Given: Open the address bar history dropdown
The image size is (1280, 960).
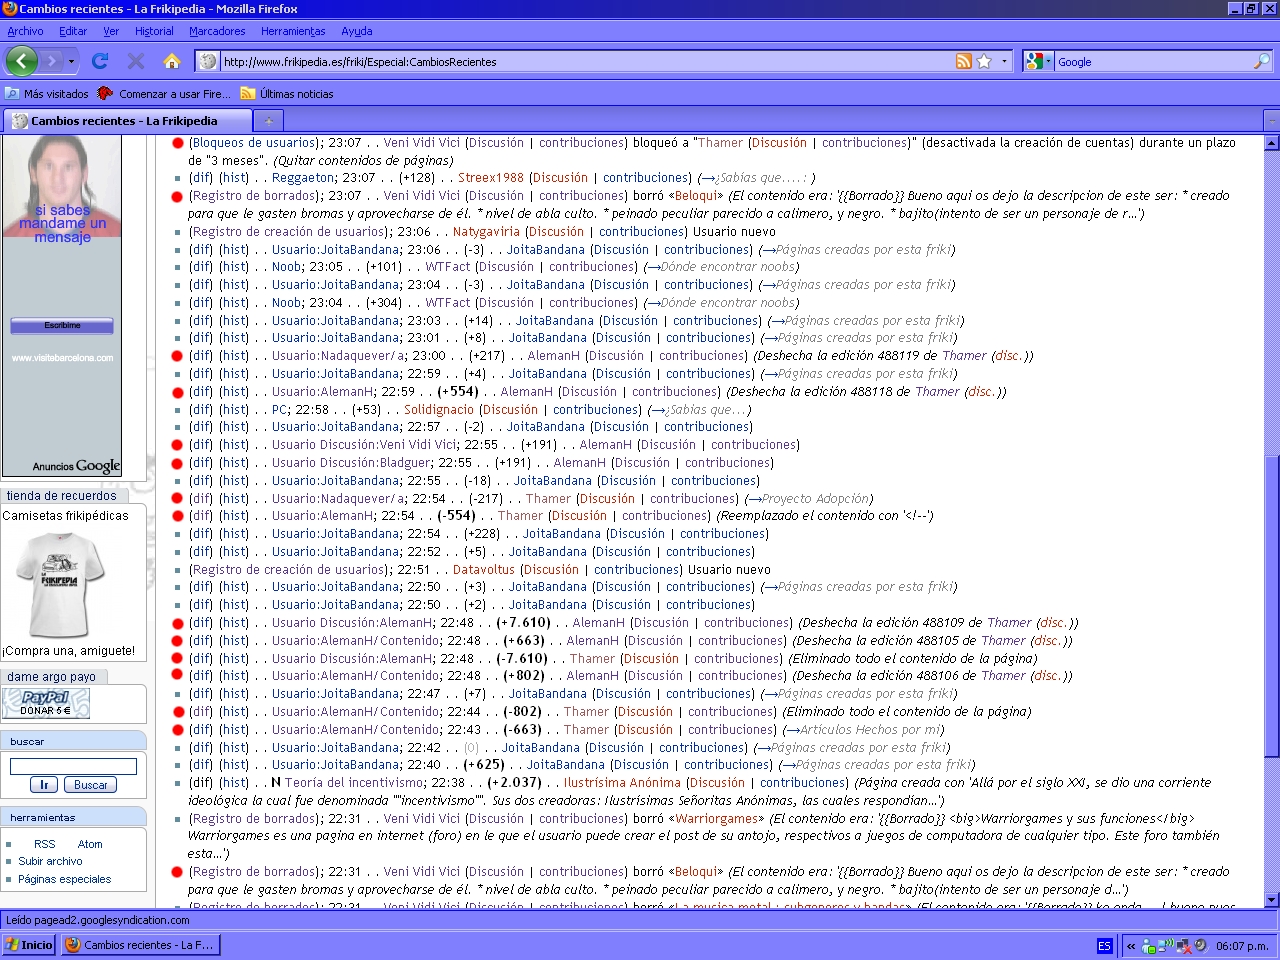Looking at the screenshot, I should pos(1004,61).
